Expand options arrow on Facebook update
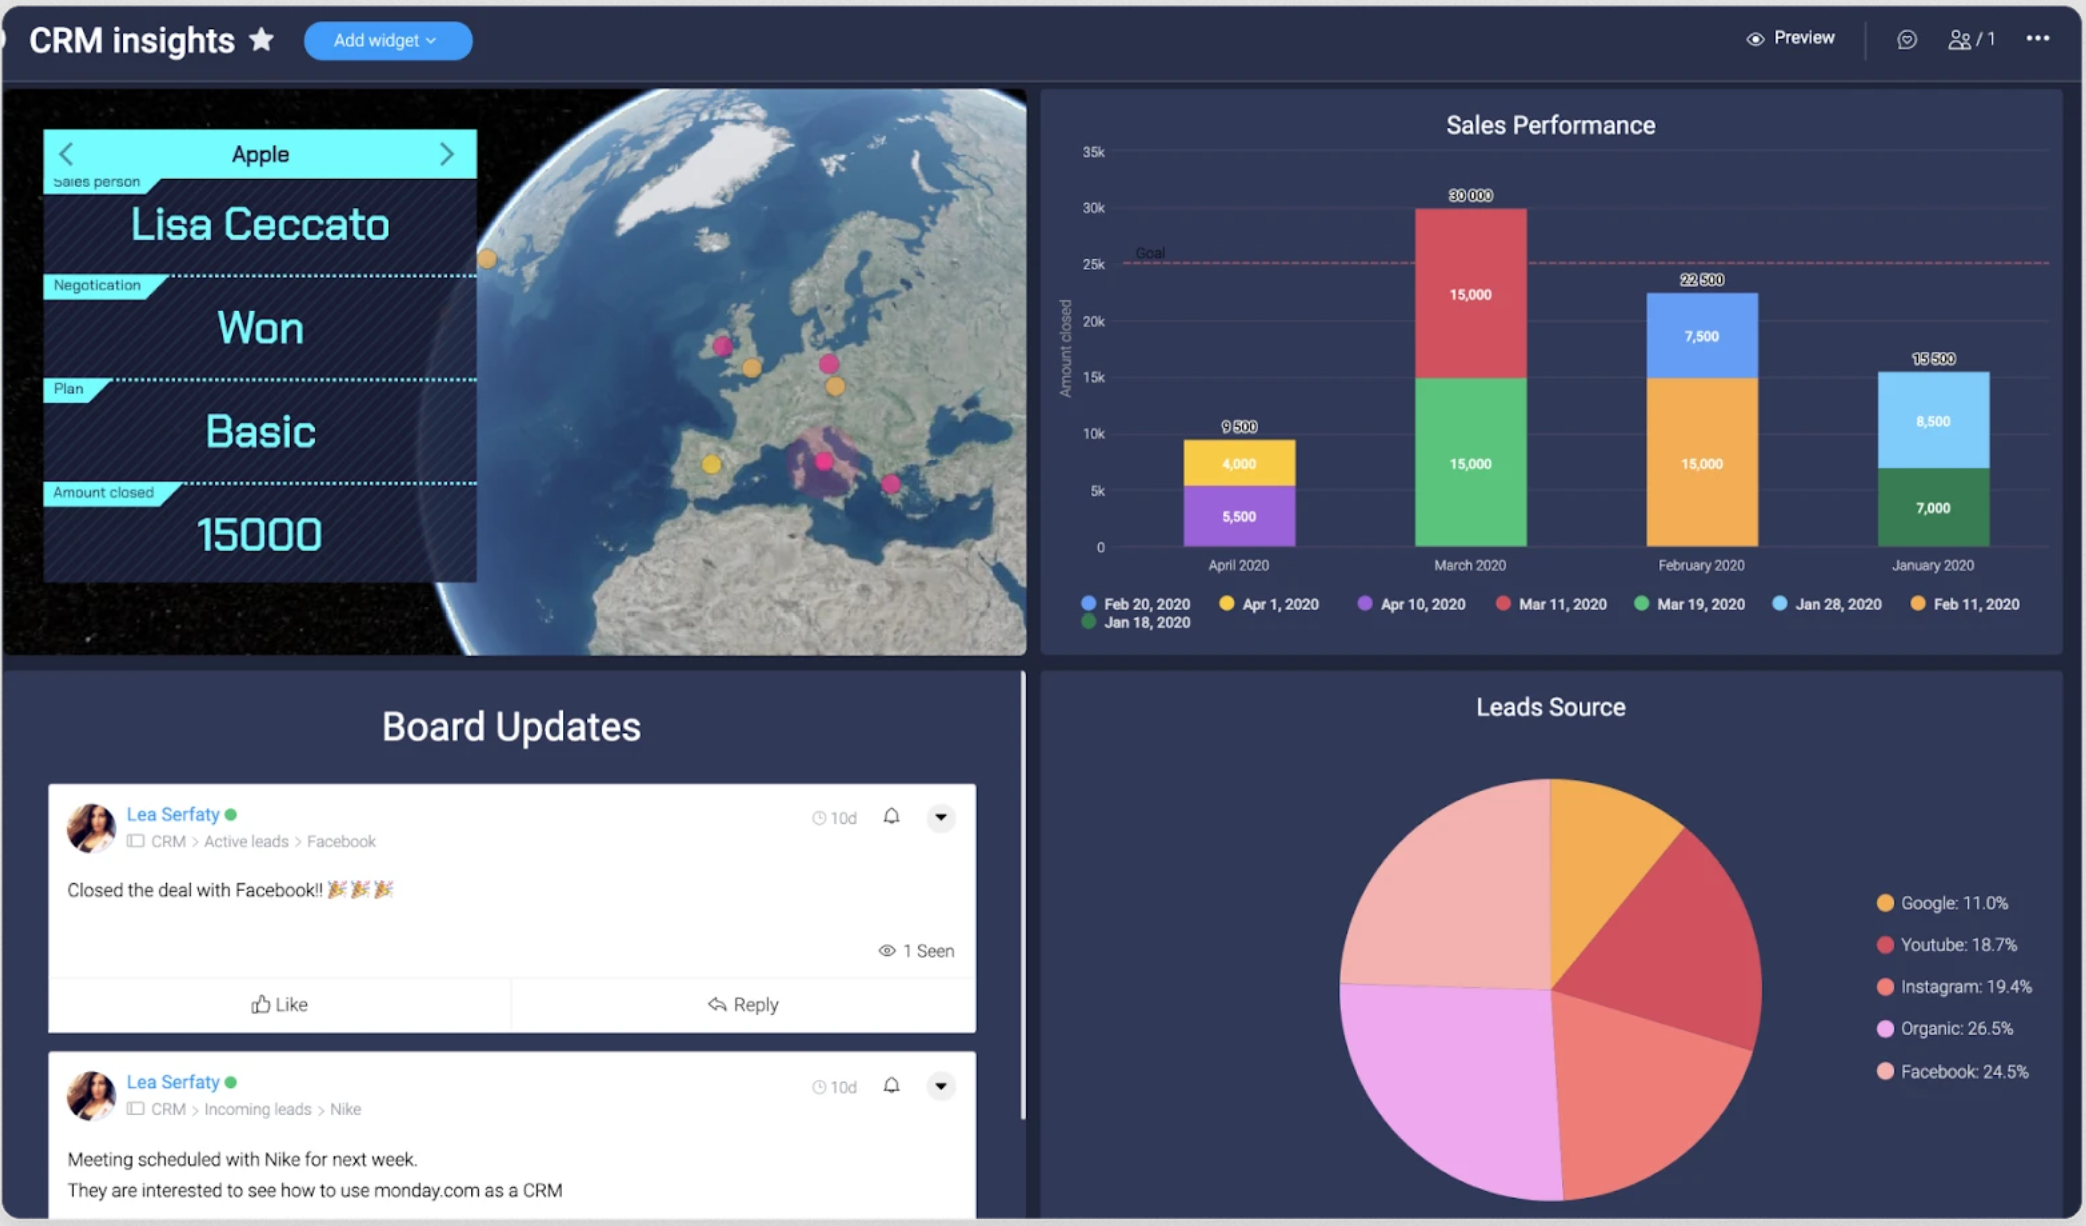2086x1226 pixels. click(x=940, y=817)
